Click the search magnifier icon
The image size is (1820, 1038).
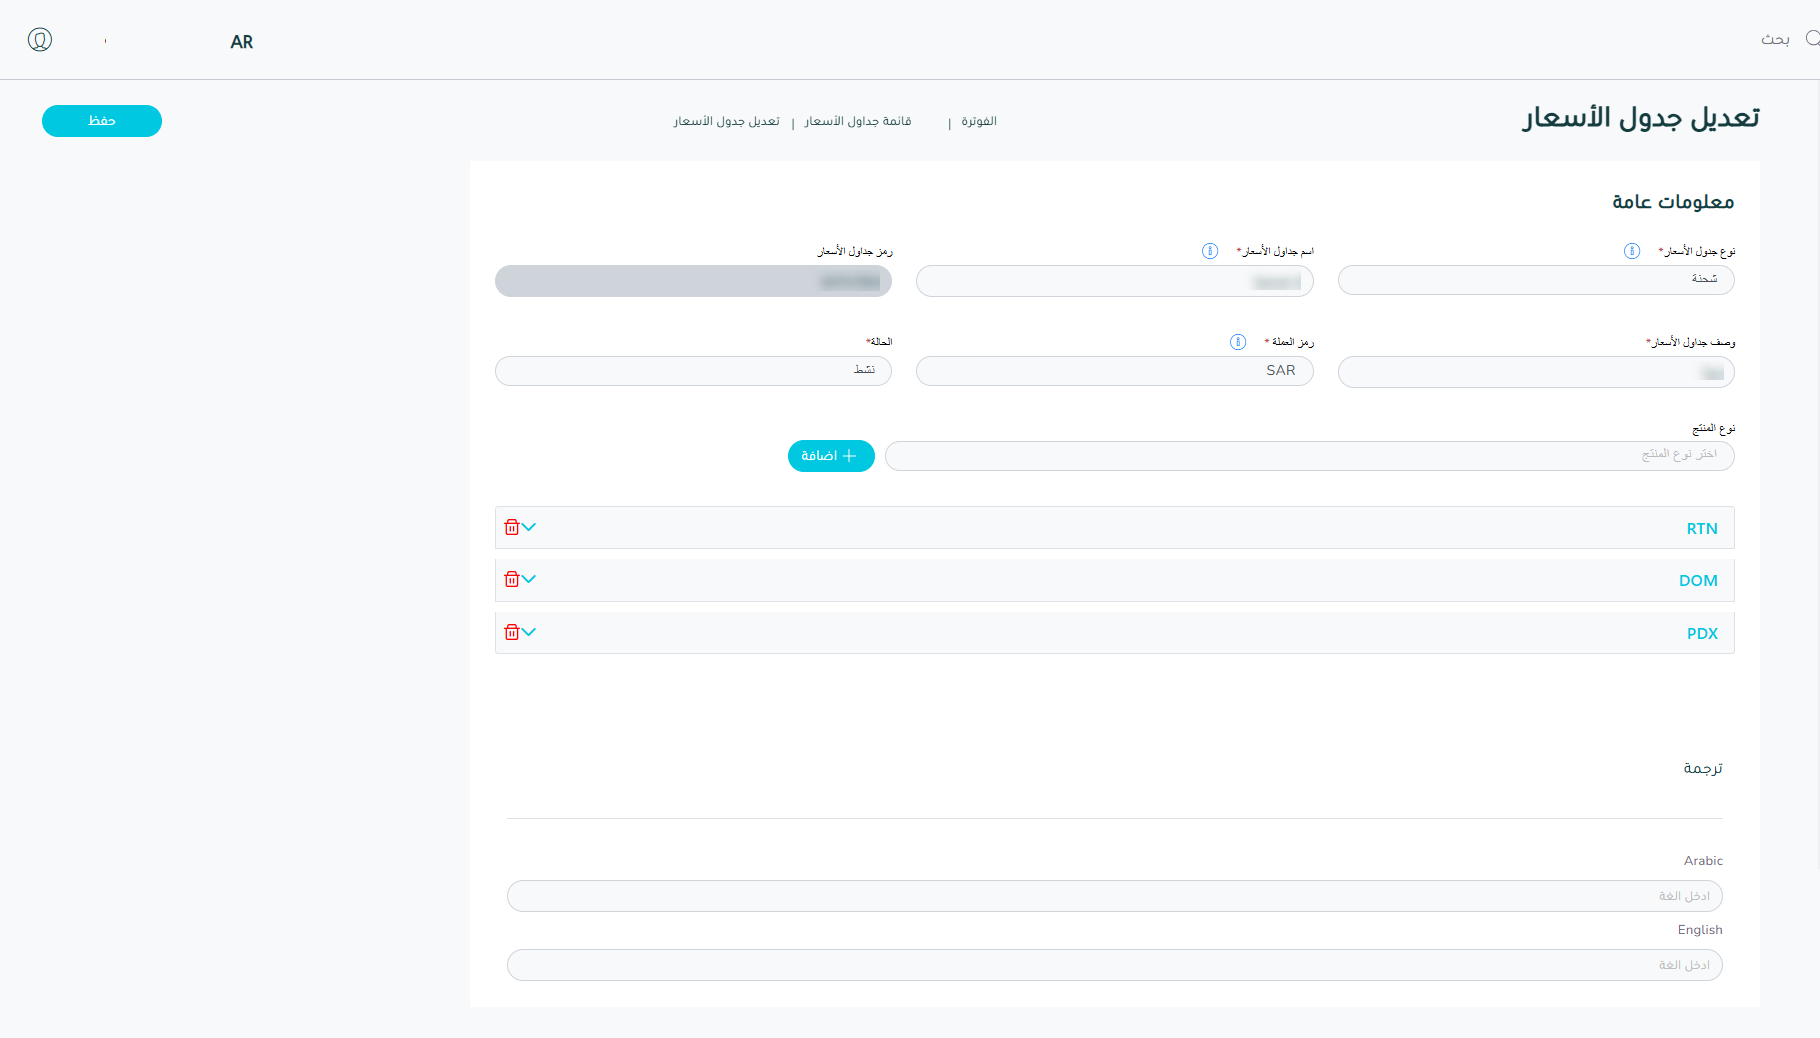point(1812,38)
